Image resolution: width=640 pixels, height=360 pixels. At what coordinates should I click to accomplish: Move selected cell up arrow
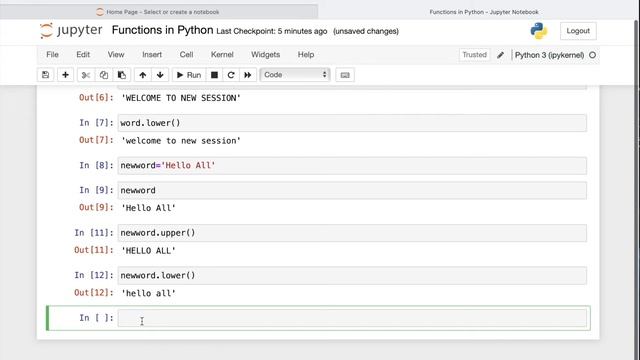(x=142, y=75)
